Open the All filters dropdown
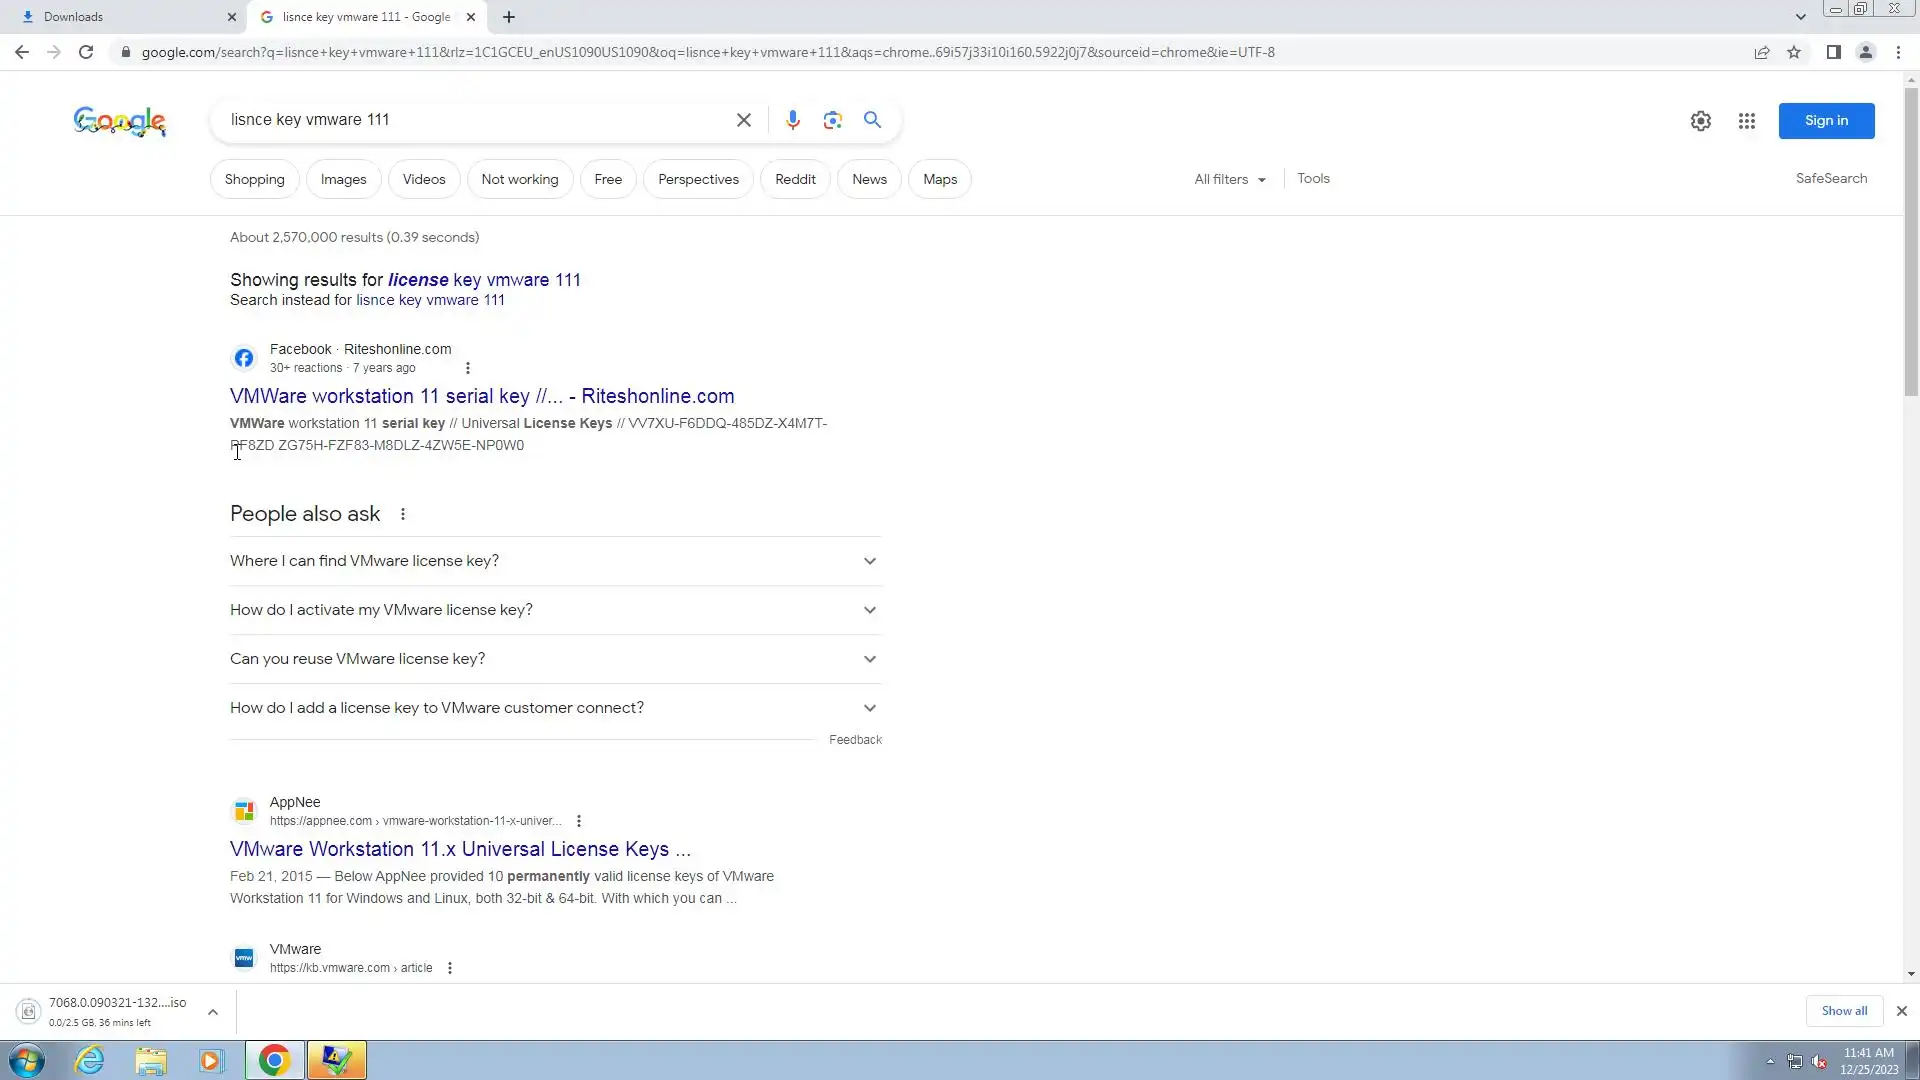This screenshot has height=1080, width=1920. [x=1229, y=179]
